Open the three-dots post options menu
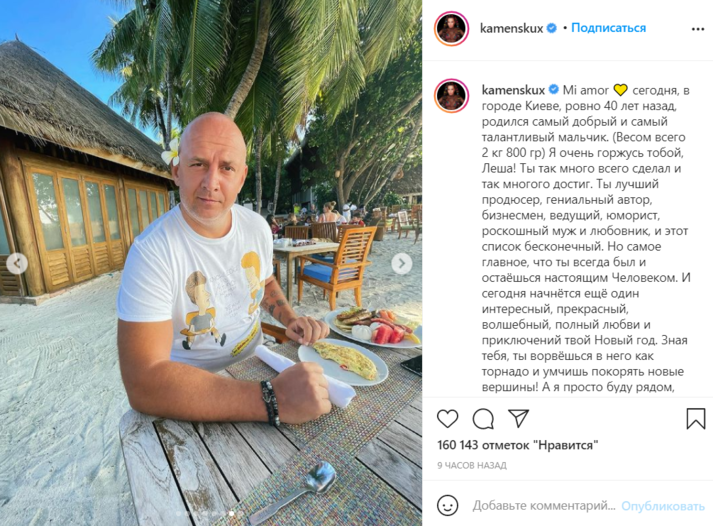The image size is (713, 526). tap(698, 29)
